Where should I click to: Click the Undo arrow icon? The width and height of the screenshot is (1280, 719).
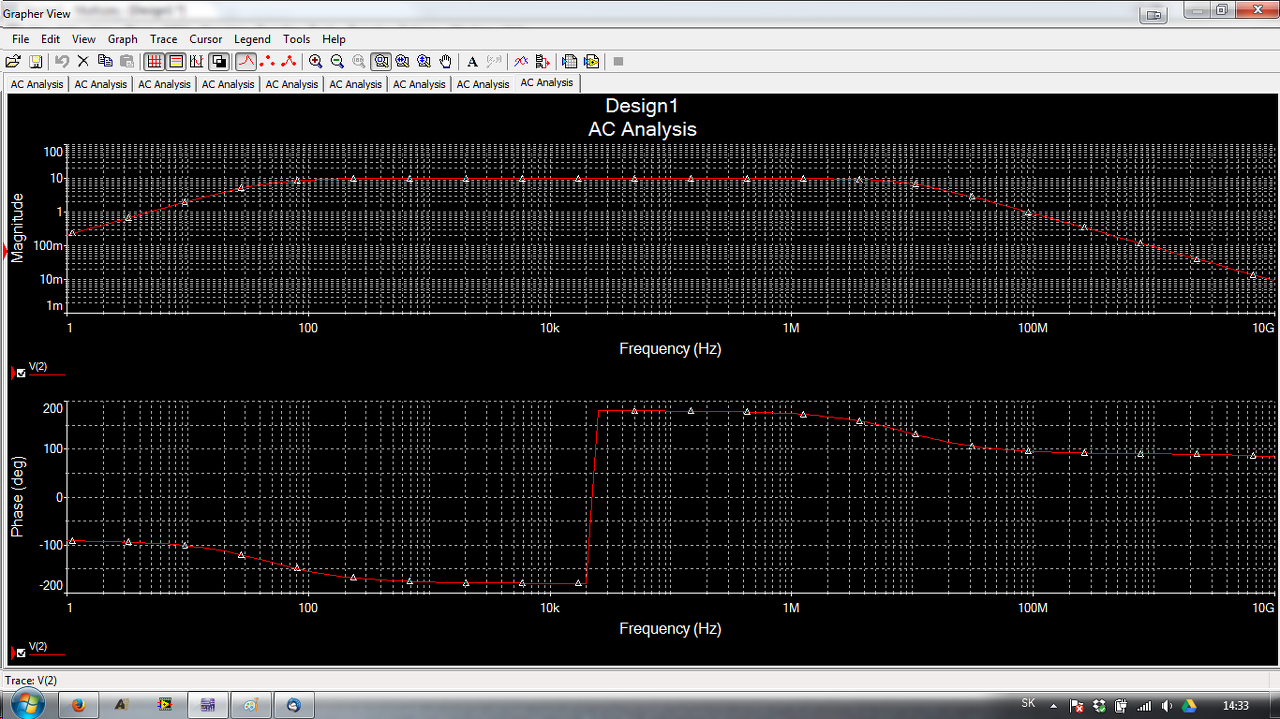pos(62,61)
